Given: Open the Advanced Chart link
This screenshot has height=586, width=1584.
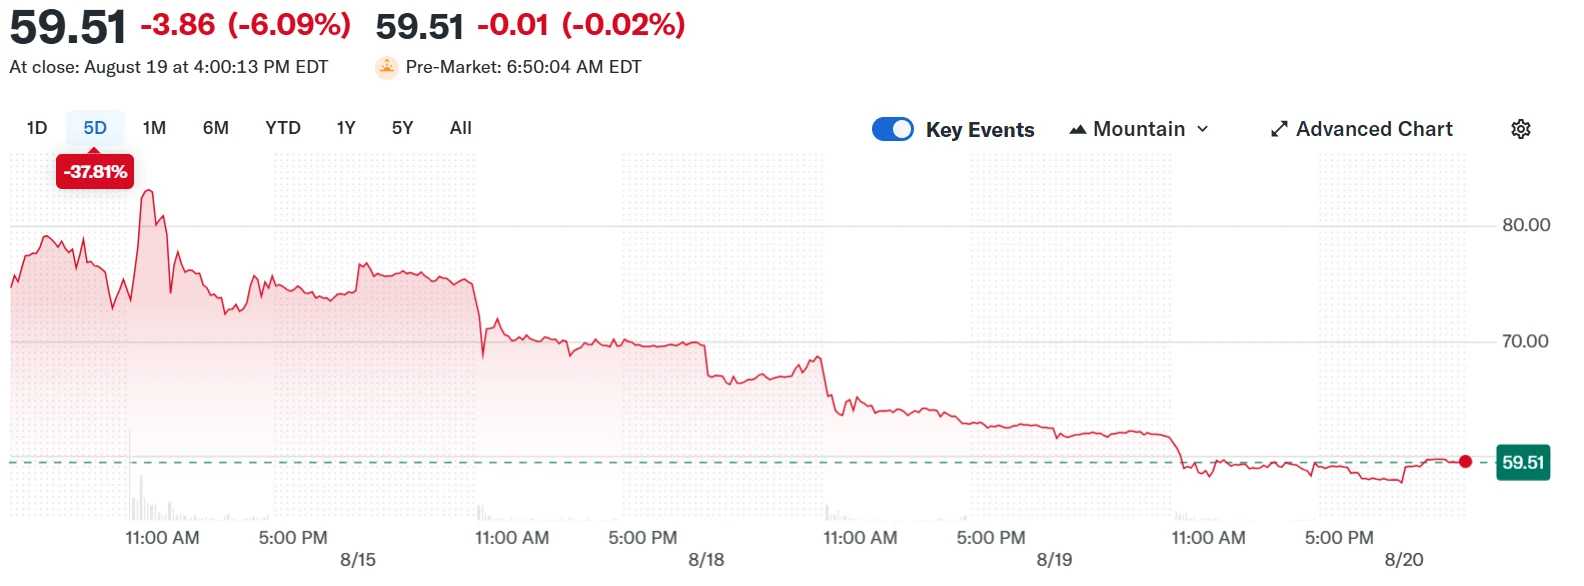Looking at the screenshot, I should tap(1373, 129).
